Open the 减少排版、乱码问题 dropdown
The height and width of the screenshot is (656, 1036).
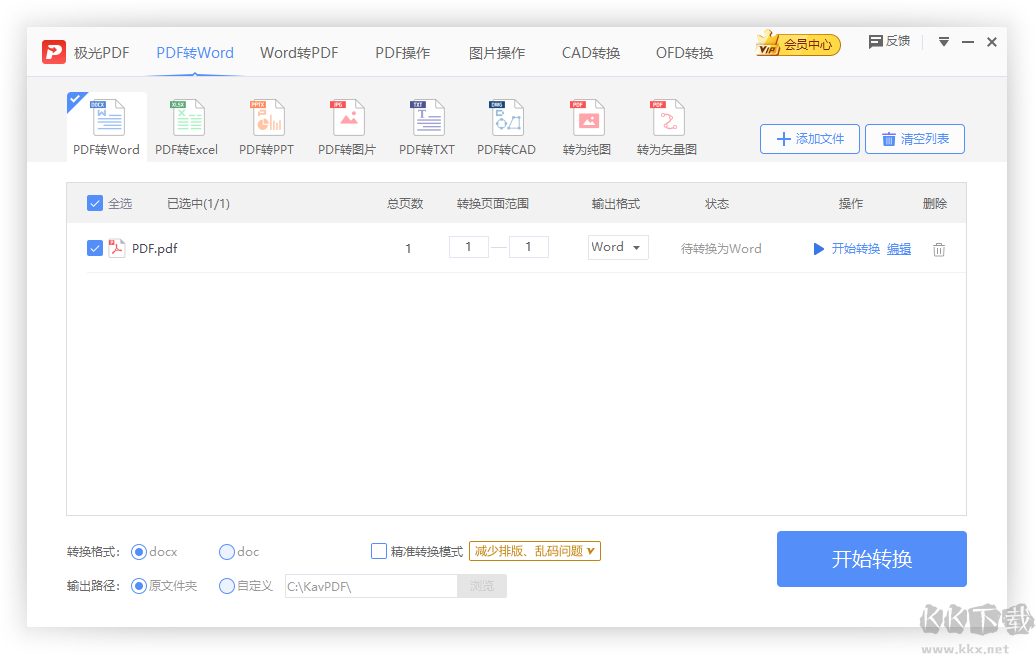(534, 550)
